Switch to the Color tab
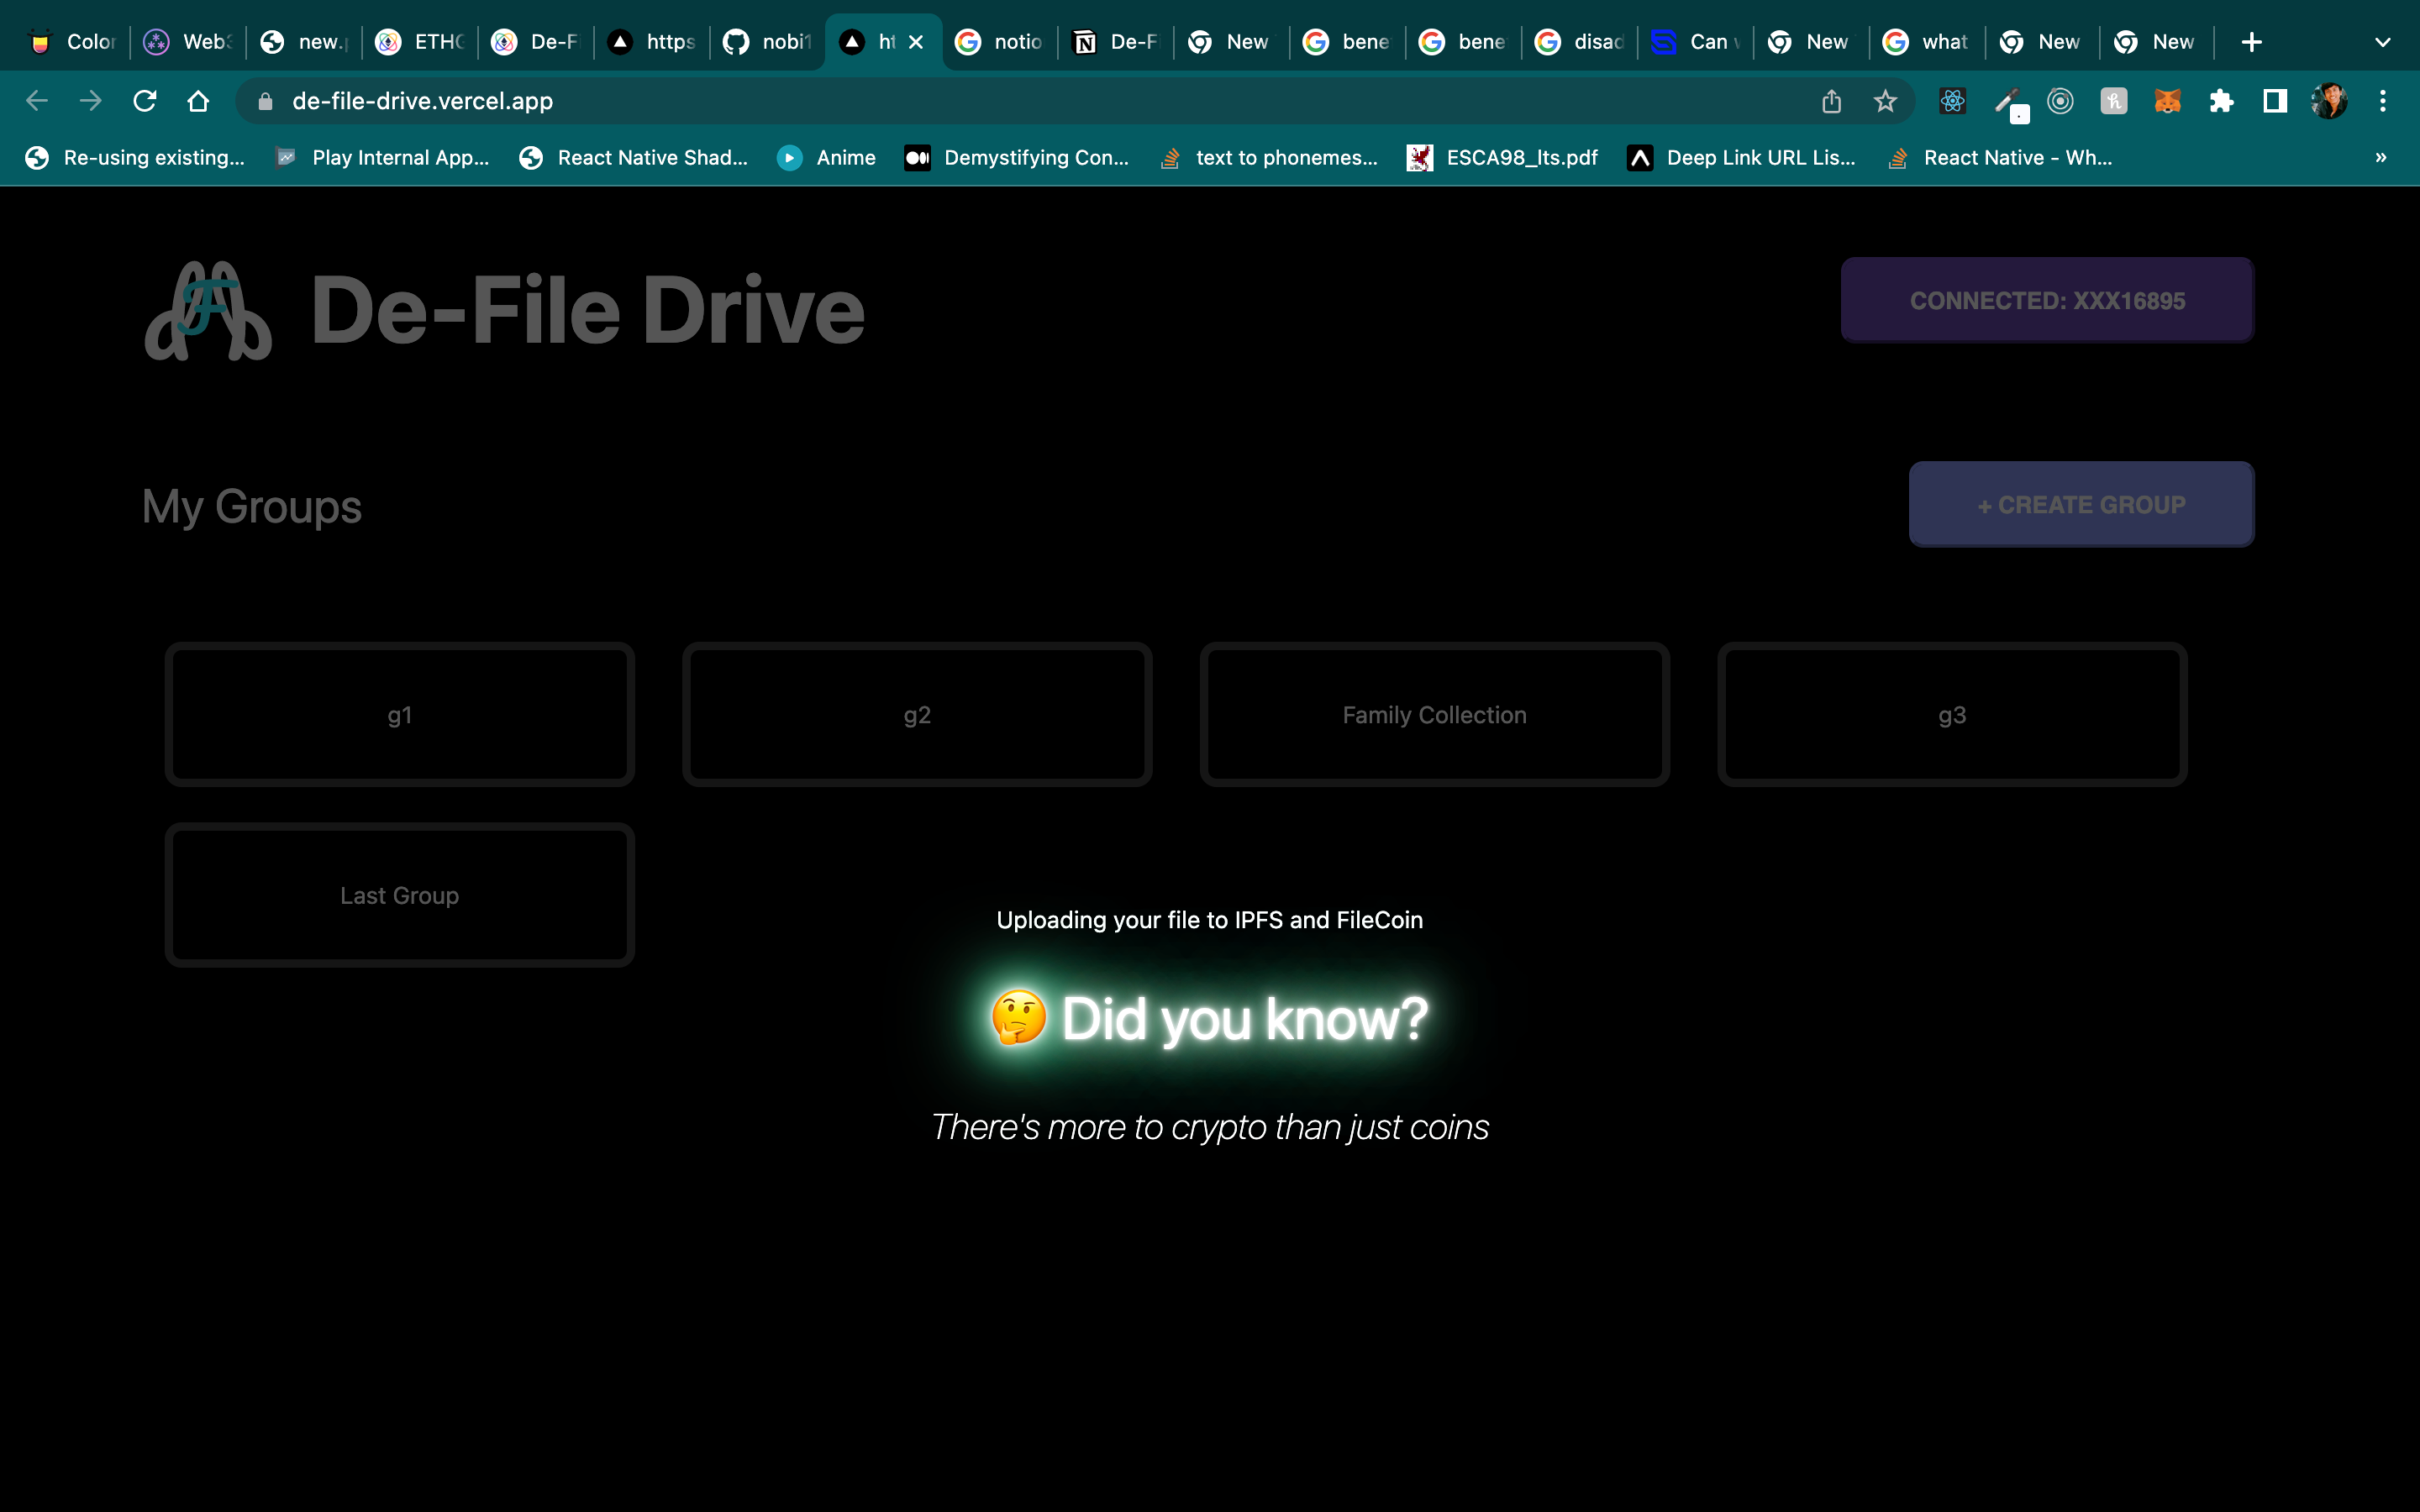Screen dimensions: 2420x1512 tap(73, 42)
